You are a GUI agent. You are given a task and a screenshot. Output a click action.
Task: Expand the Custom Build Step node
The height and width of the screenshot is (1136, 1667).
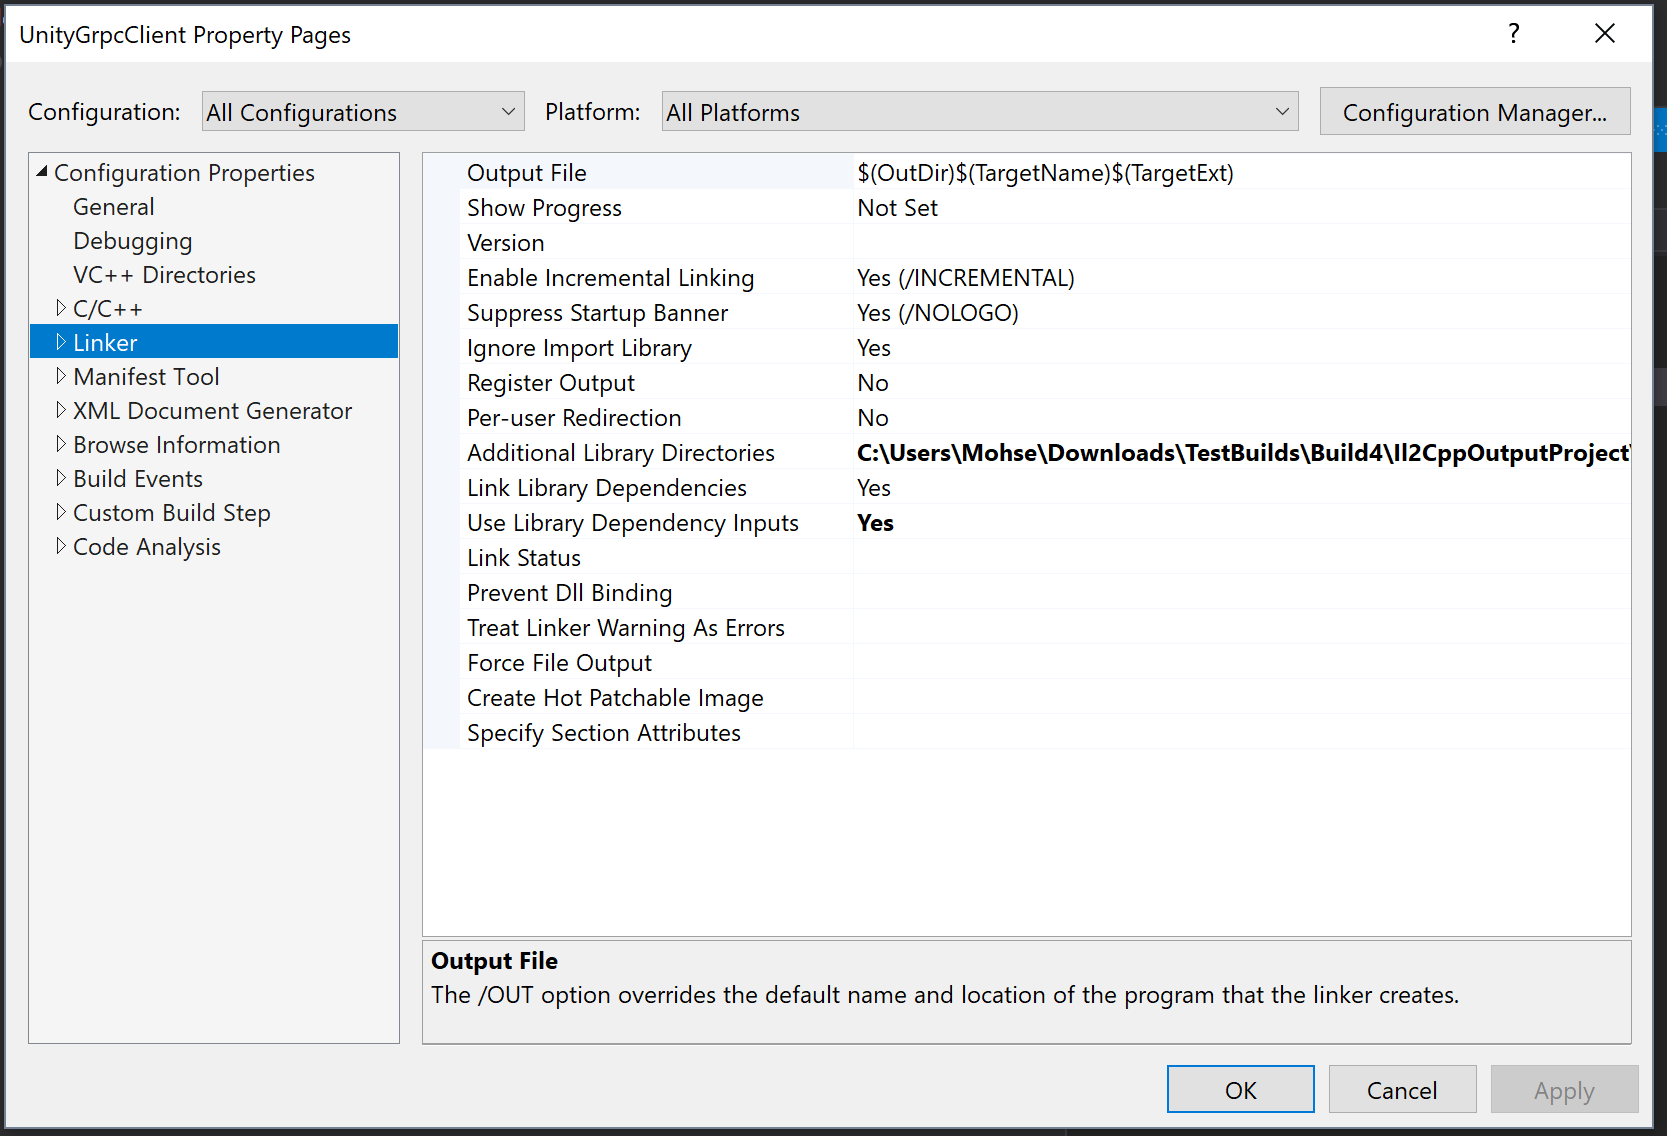(x=62, y=512)
